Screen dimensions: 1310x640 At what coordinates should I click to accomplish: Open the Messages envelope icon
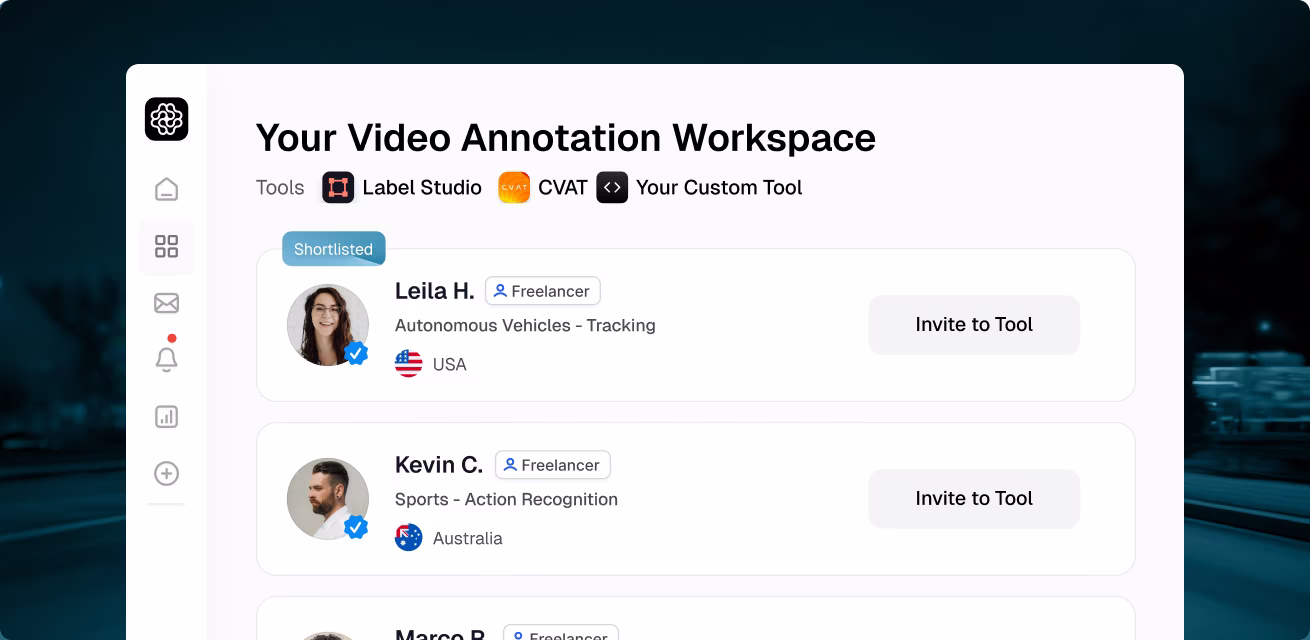[x=166, y=303]
